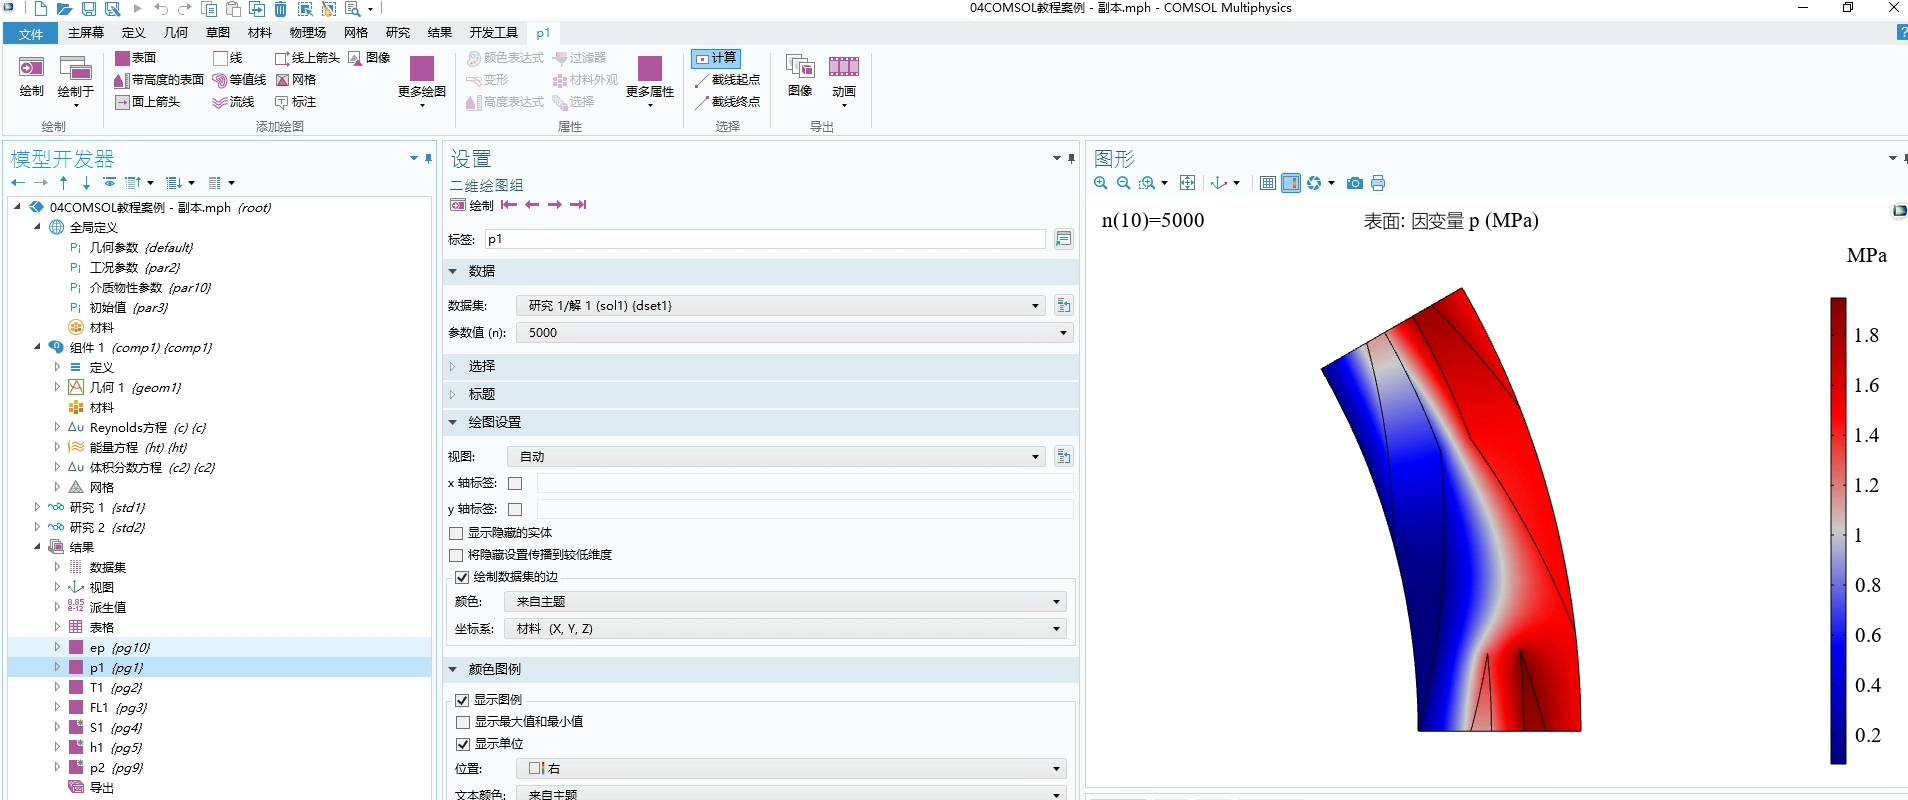Add a Height Surface (带高度的表面) plot

(x=159, y=80)
